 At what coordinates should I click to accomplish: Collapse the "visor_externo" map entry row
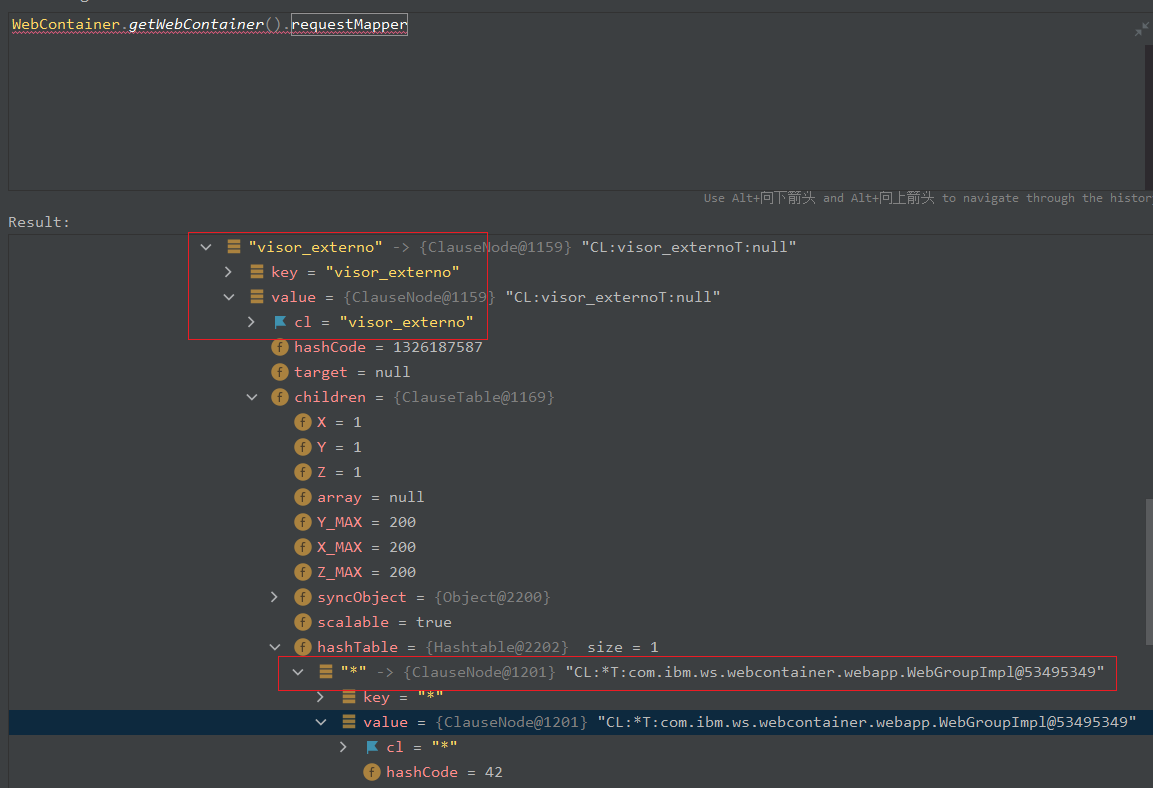[206, 248]
